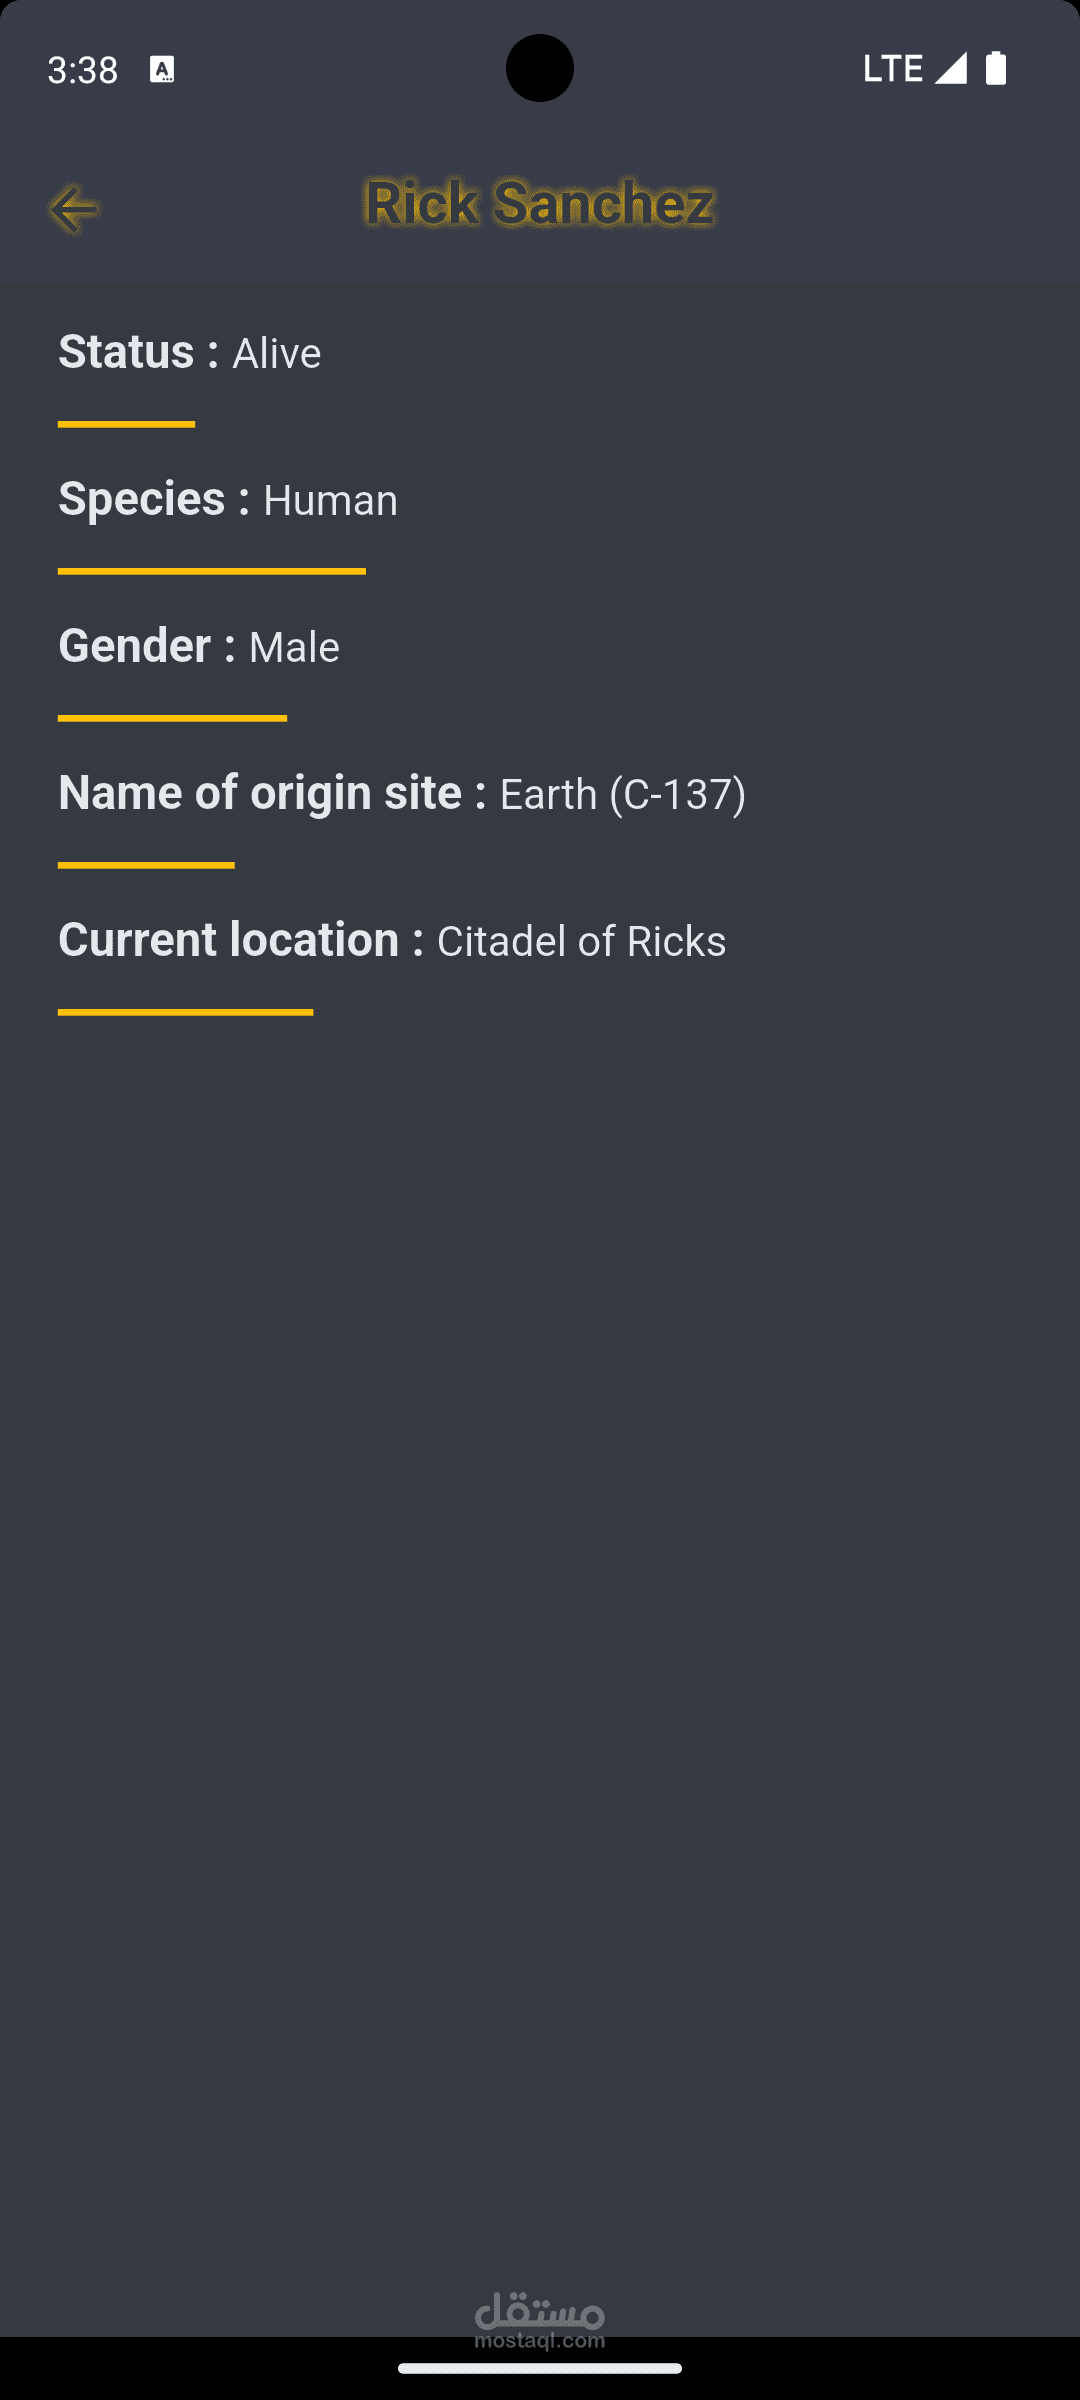Screen dimensions: 1080x2400
Task: Click the cellular signal strength icon
Action: (950, 69)
